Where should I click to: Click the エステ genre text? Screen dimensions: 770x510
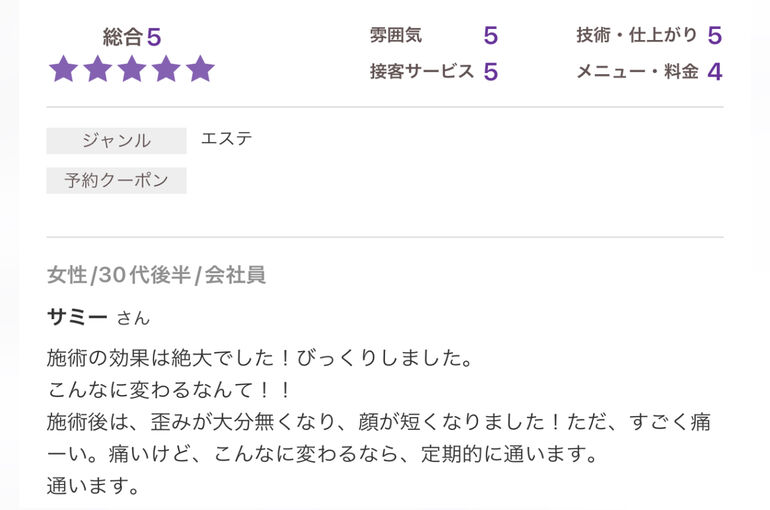[x=226, y=138]
